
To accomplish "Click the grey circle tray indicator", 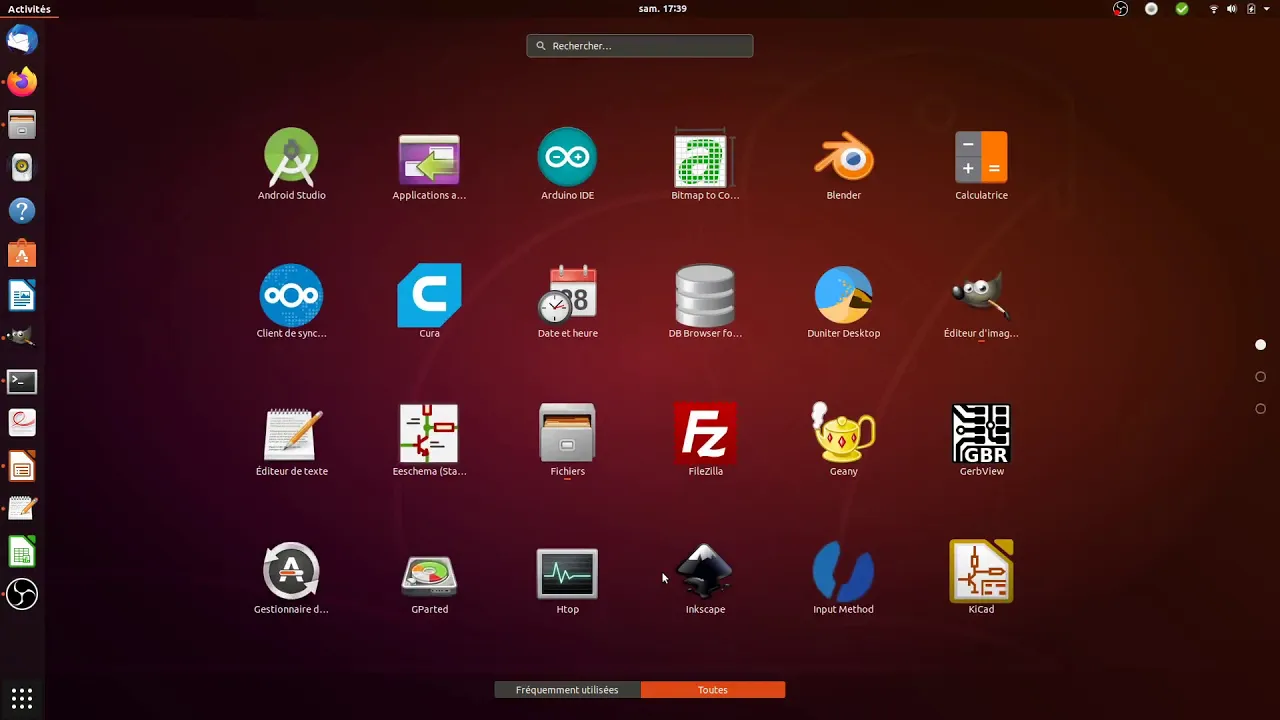I will (1152, 9).
